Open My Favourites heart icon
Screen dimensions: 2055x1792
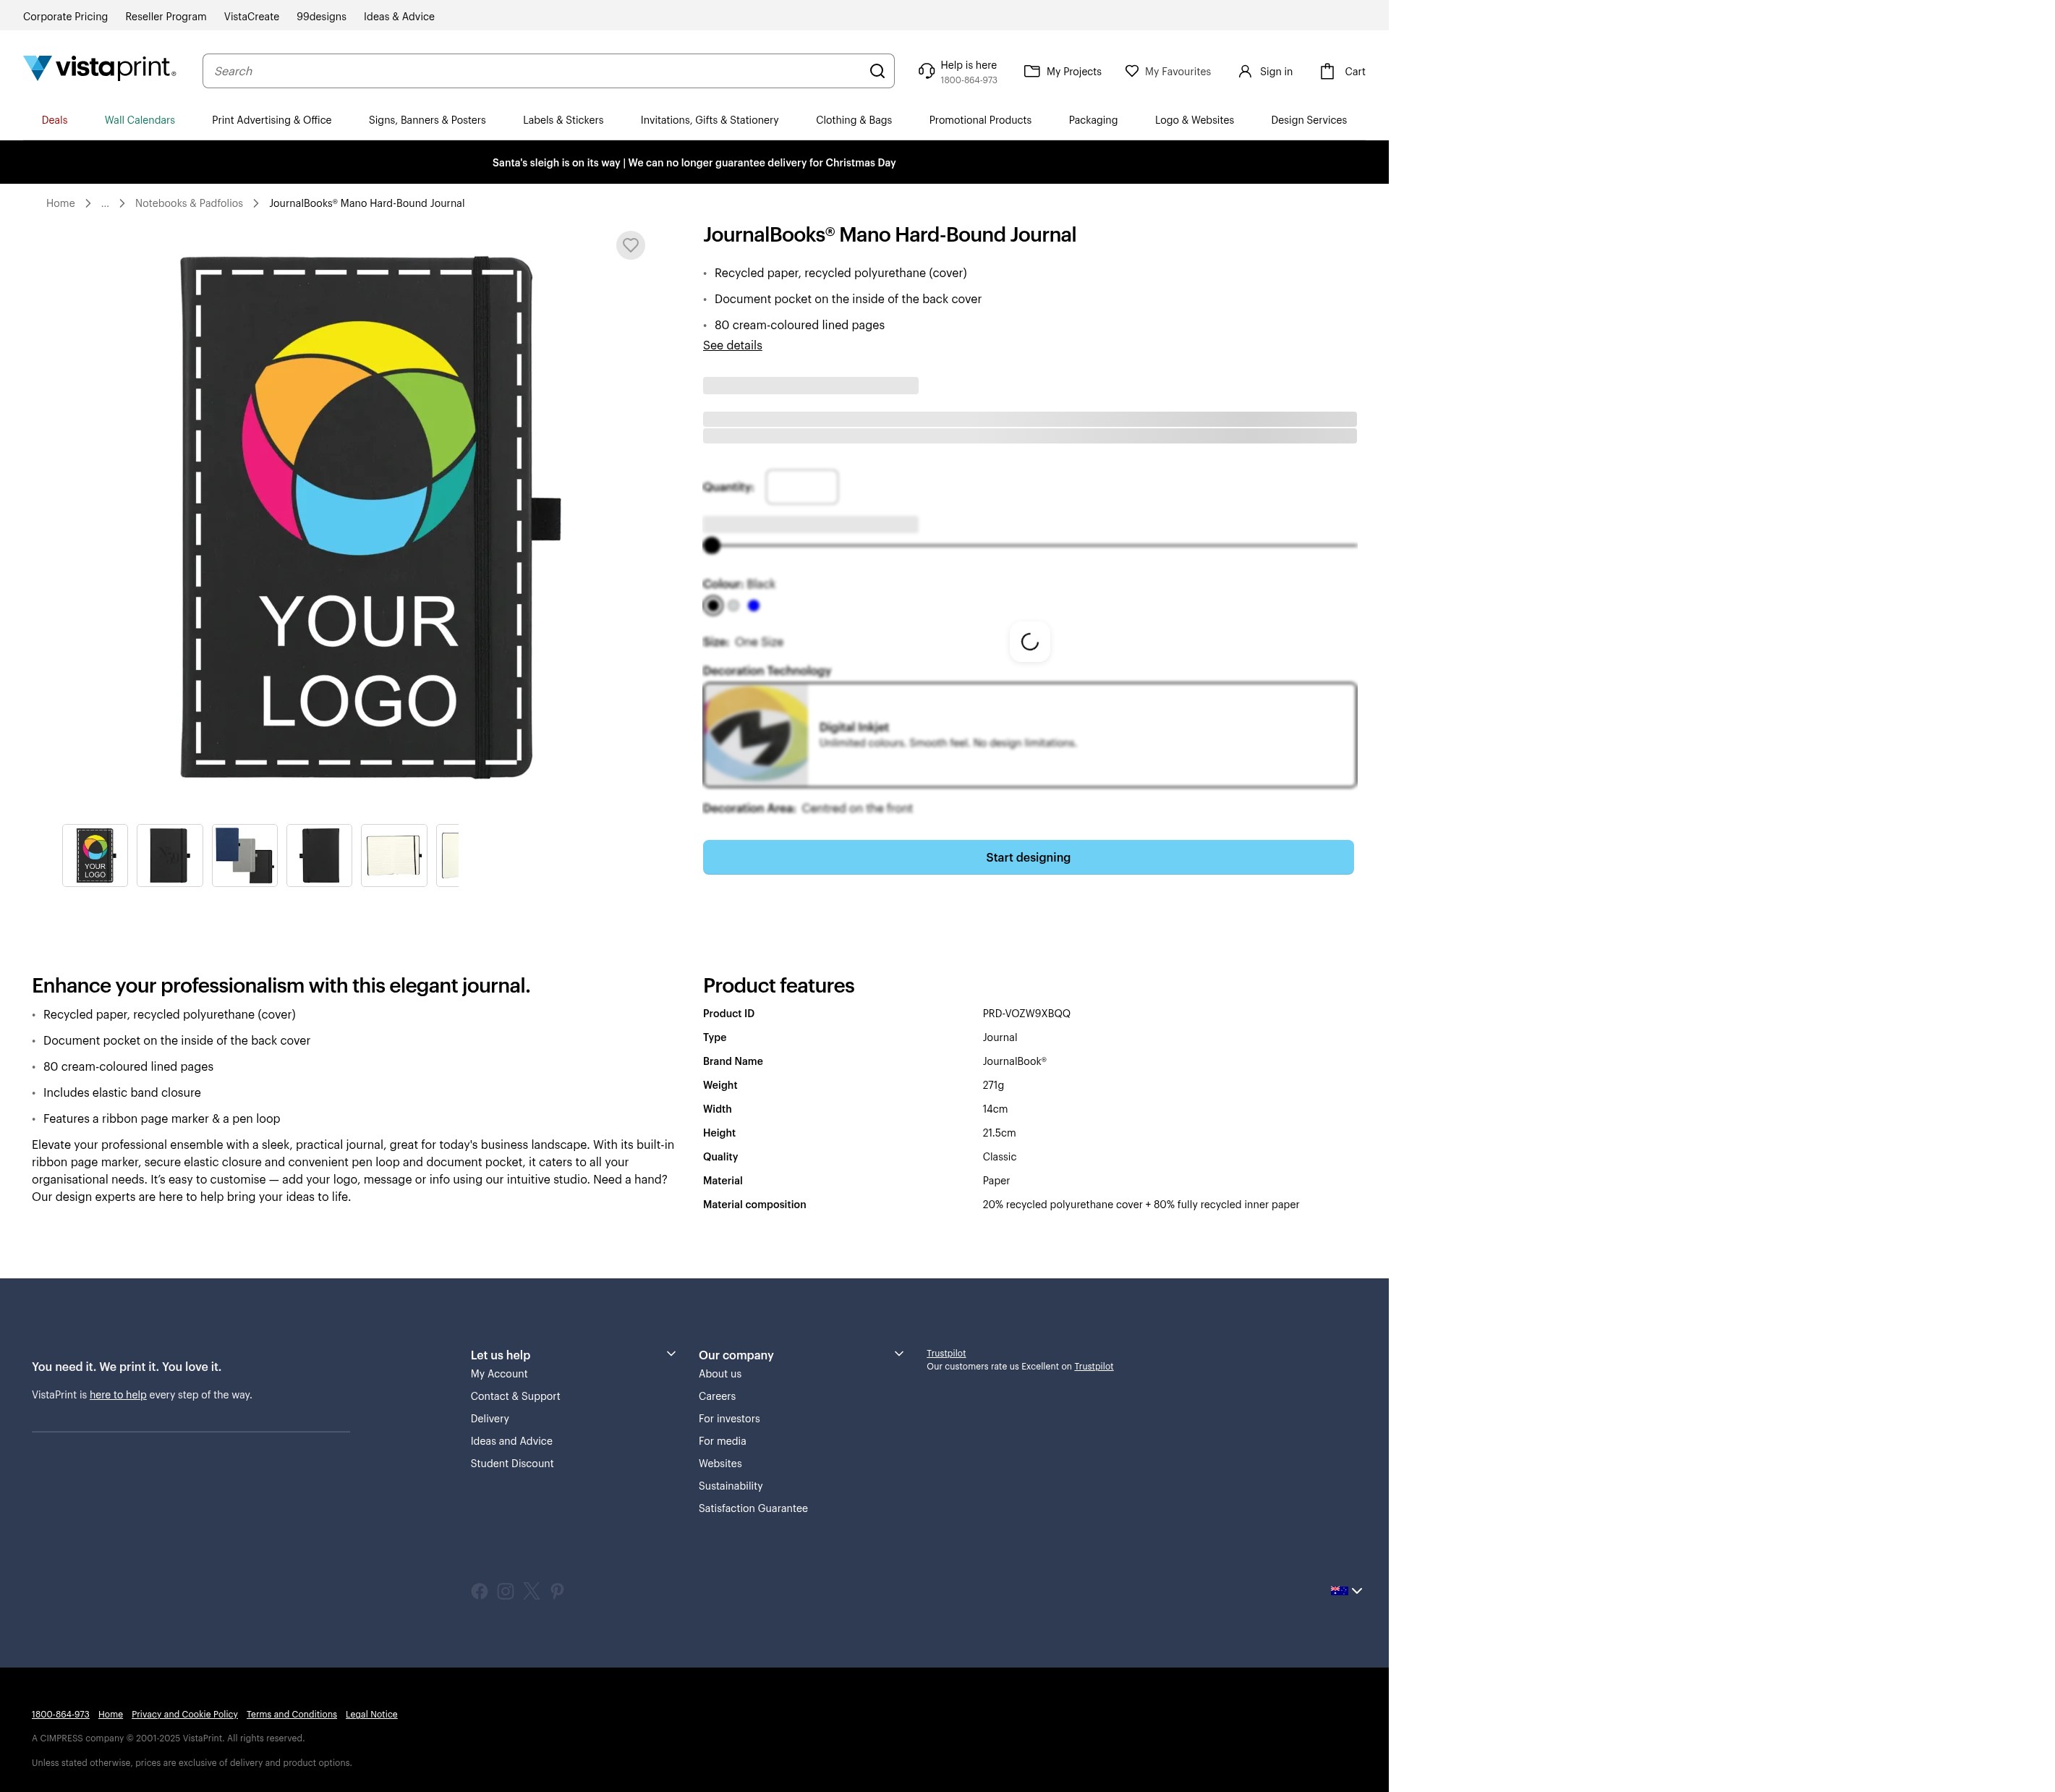1132,71
